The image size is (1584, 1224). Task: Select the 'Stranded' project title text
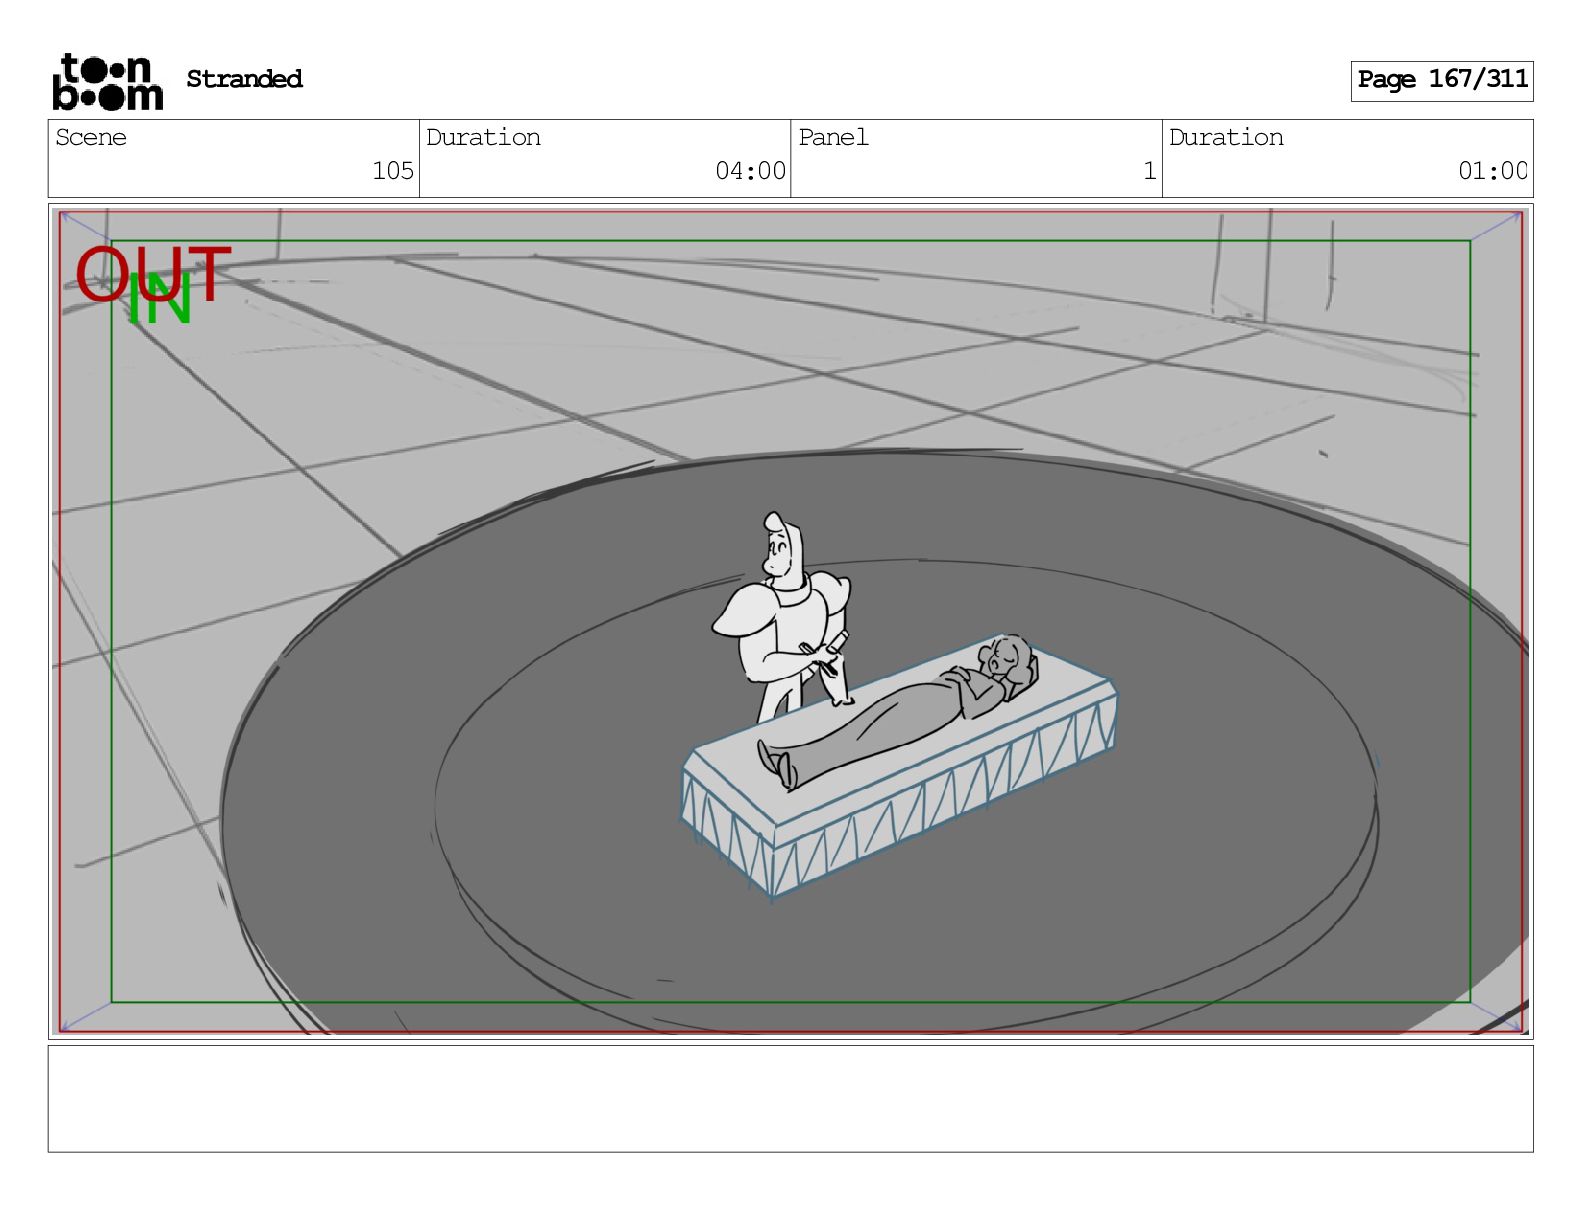click(x=244, y=79)
